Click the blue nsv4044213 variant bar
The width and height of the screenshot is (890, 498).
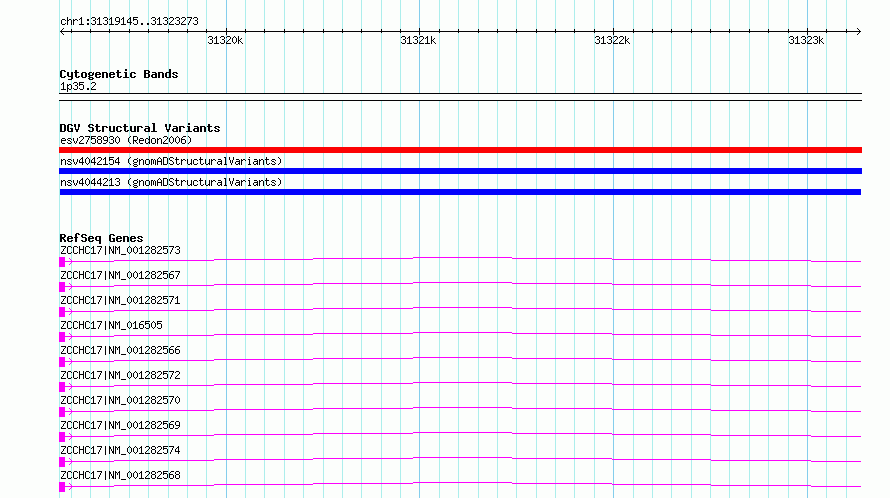460,192
